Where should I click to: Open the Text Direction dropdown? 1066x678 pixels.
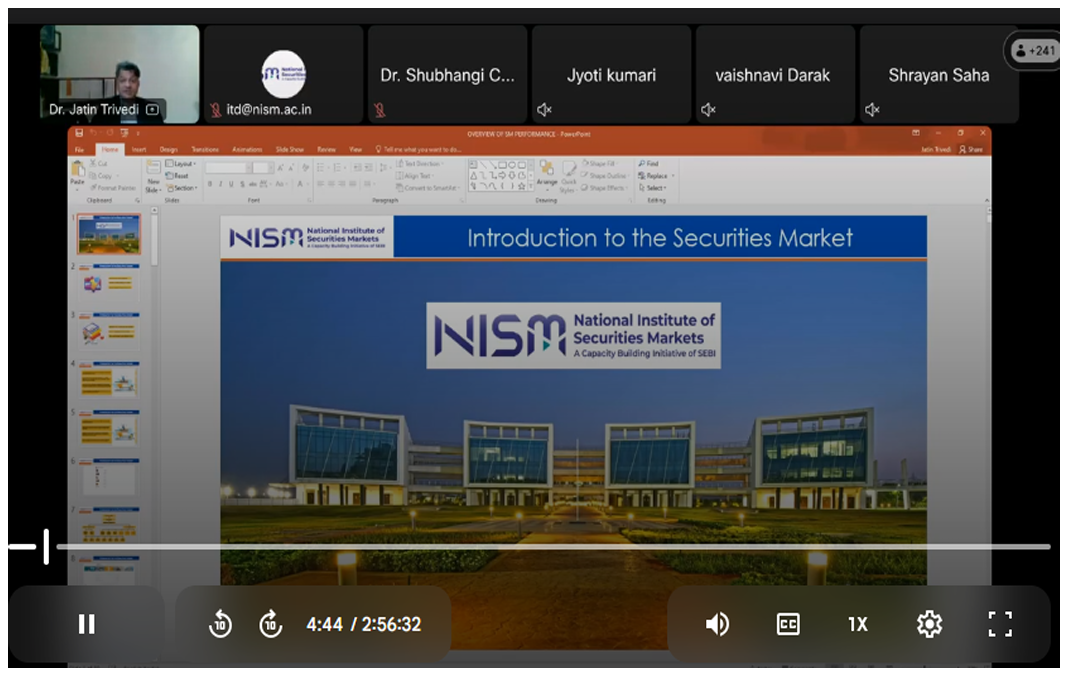tap(419, 164)
